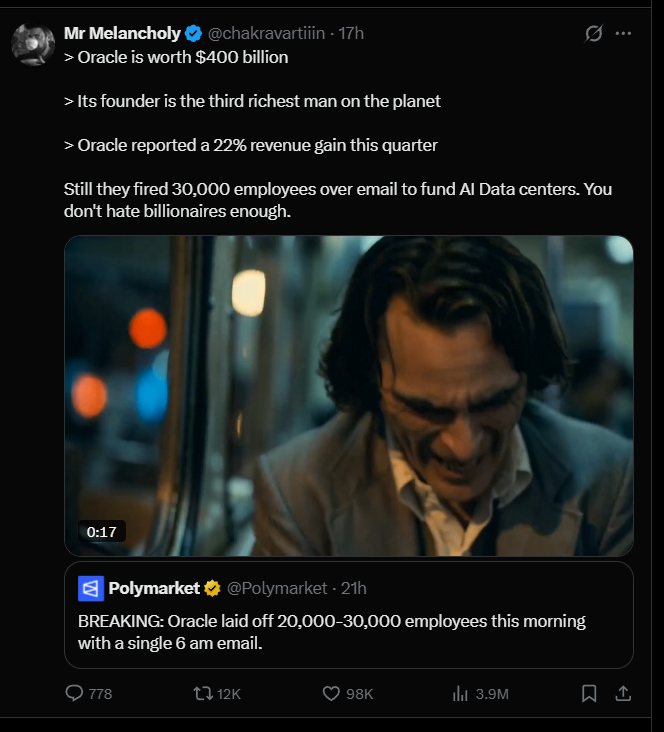Screen dimensions: 664x732
Task: Click the @Polymarket handle in quote
Action: coord(277,588)
